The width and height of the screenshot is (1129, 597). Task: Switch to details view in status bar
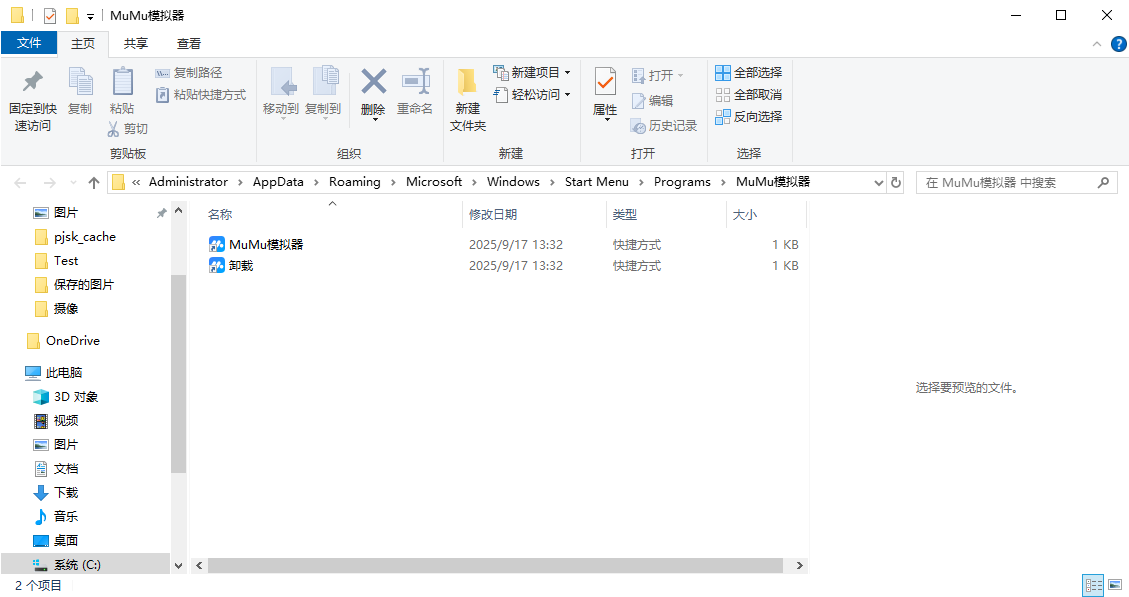click(1092, 585)
